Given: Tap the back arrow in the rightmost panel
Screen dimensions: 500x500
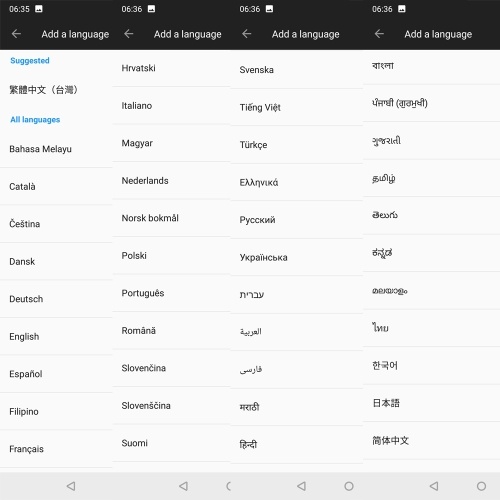Looking at the screenshot, I should (x=379, y=34).
